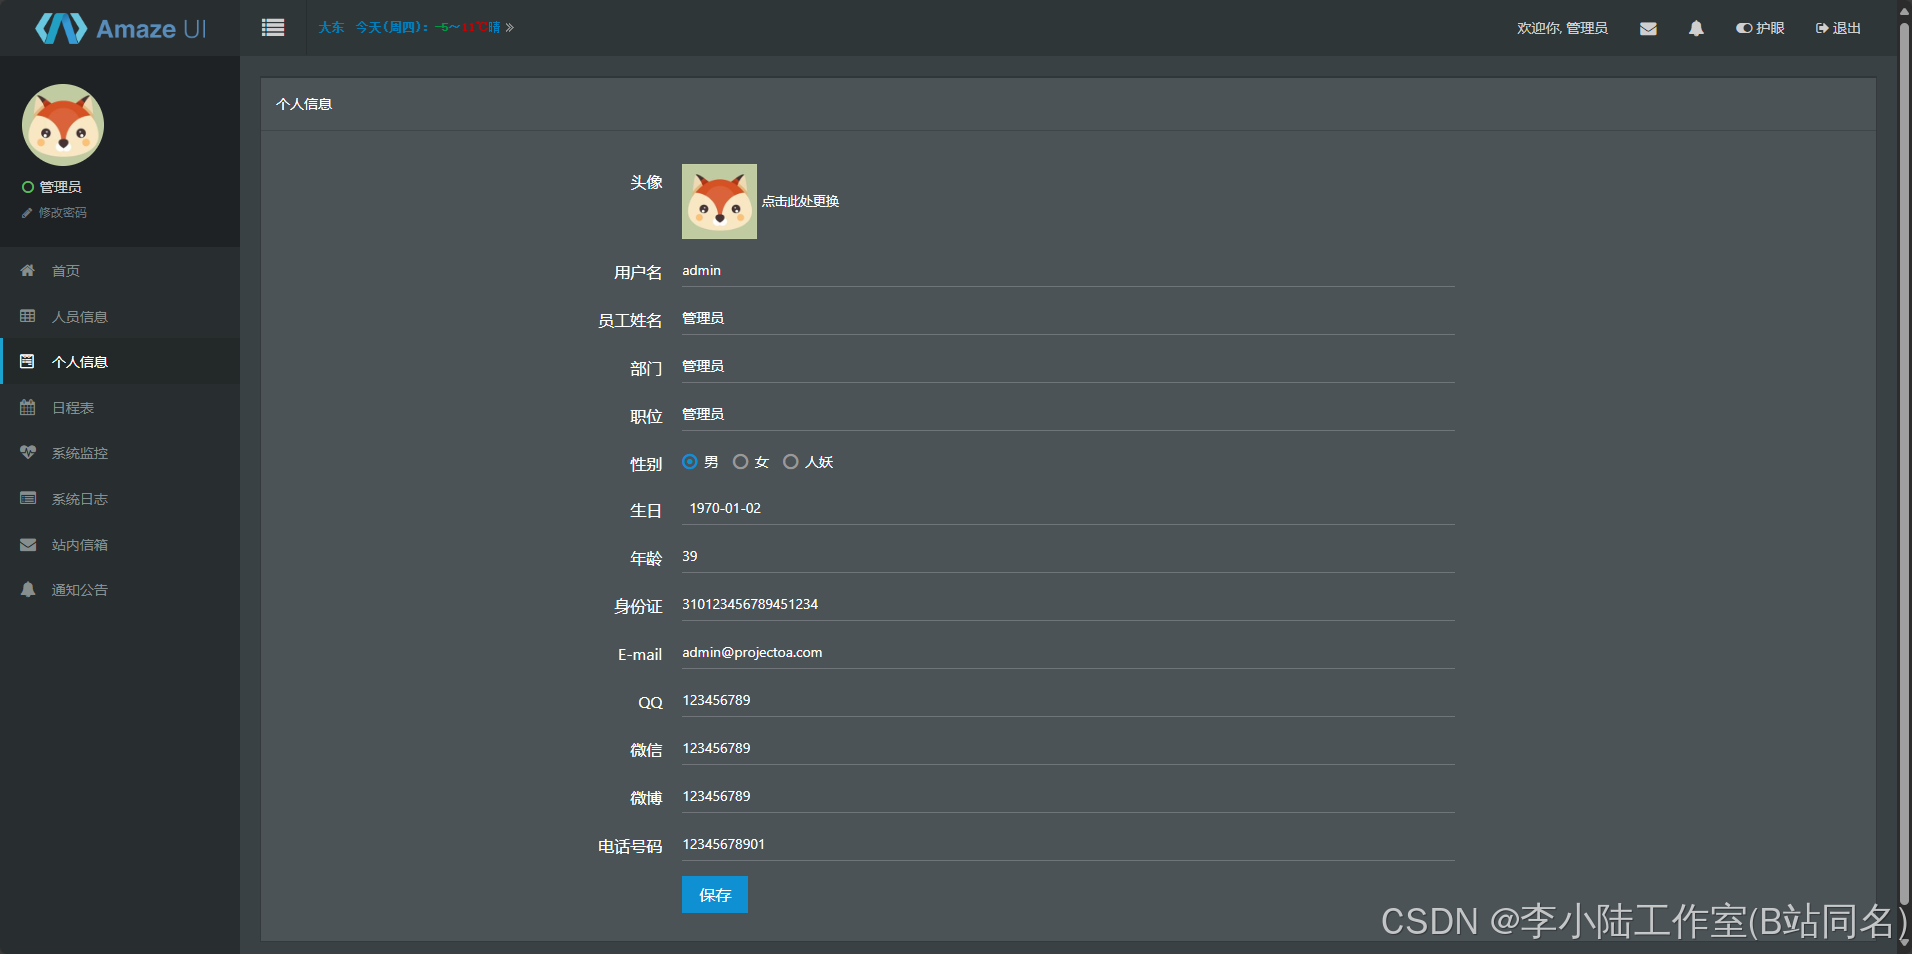1912x954 pixels.
Task: Expand the weather details with the » arrow
Action: (x=508, y=27)
